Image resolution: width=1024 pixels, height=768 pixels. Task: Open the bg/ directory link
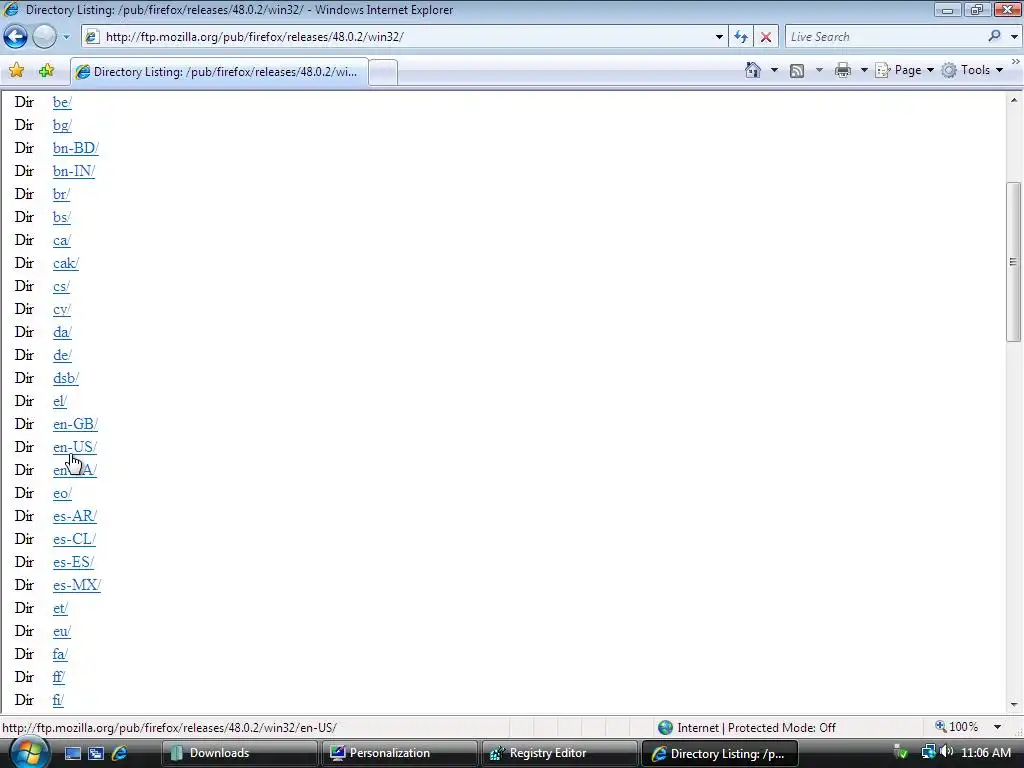click(x=62, y=125)
